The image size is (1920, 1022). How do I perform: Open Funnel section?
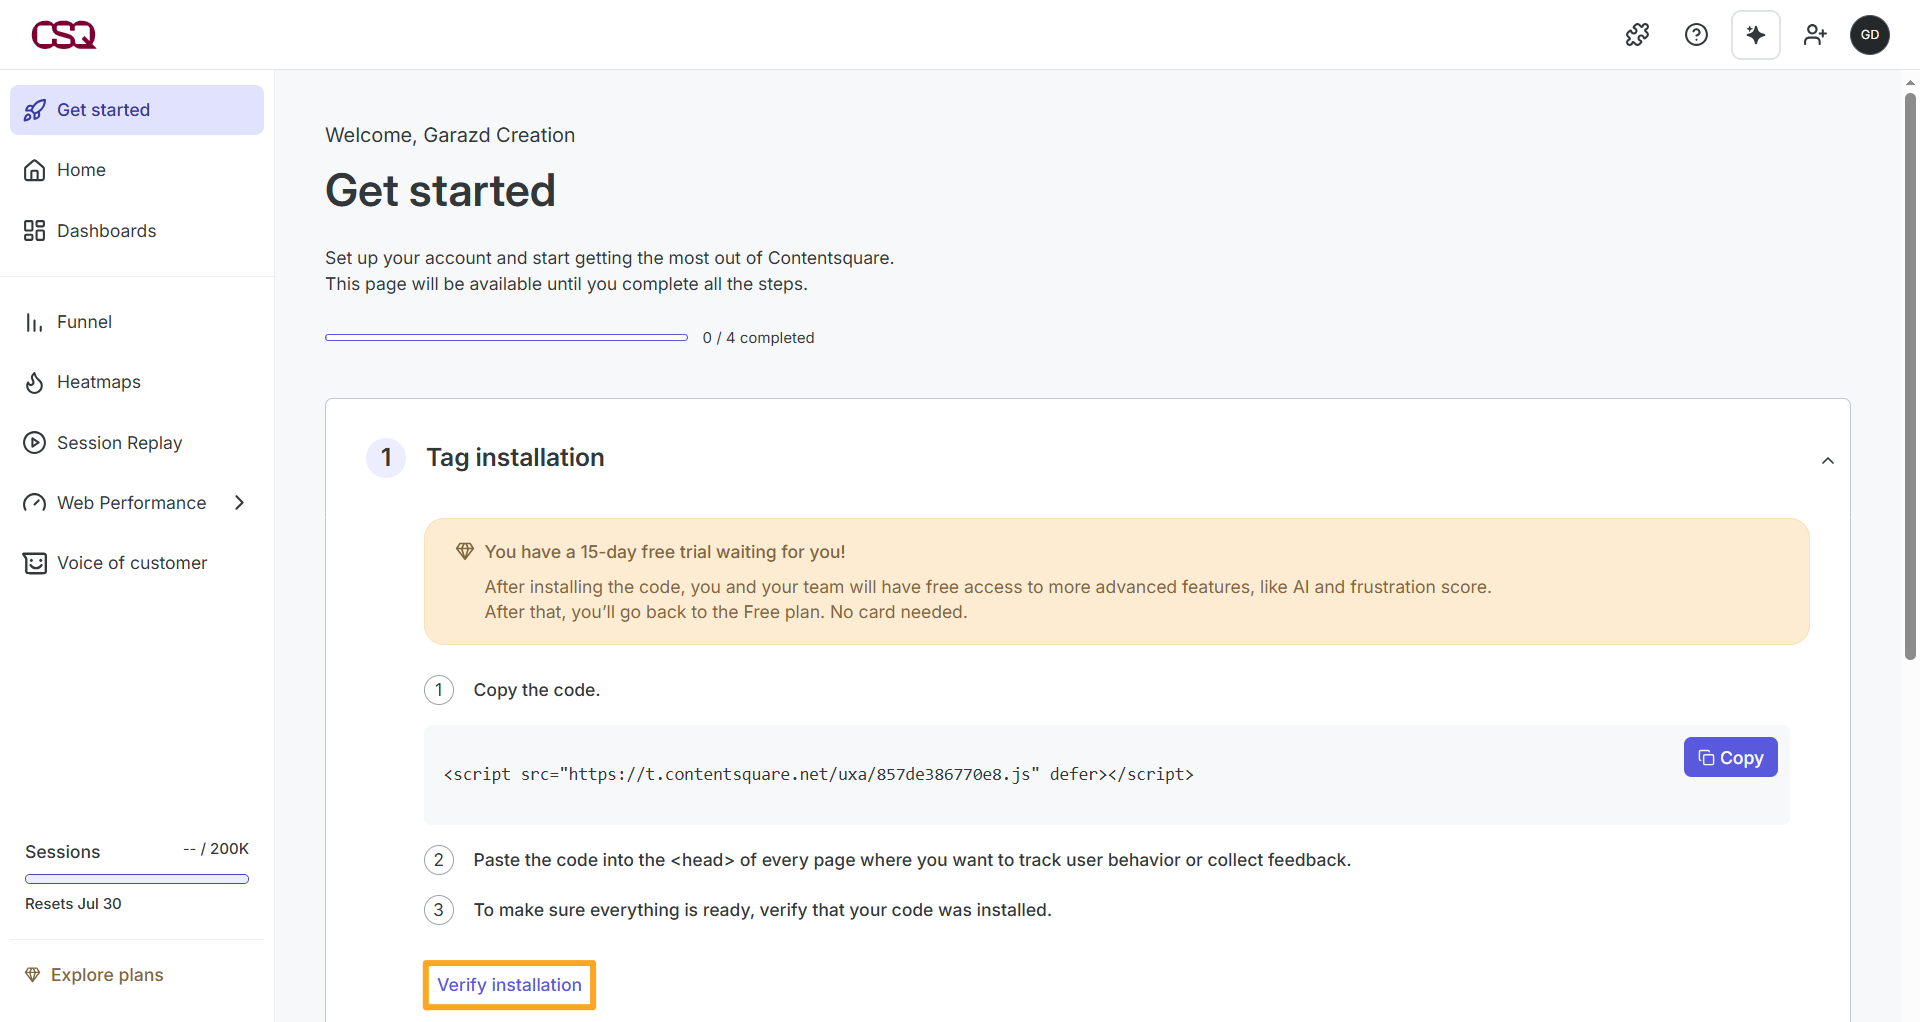click(137, 322)
